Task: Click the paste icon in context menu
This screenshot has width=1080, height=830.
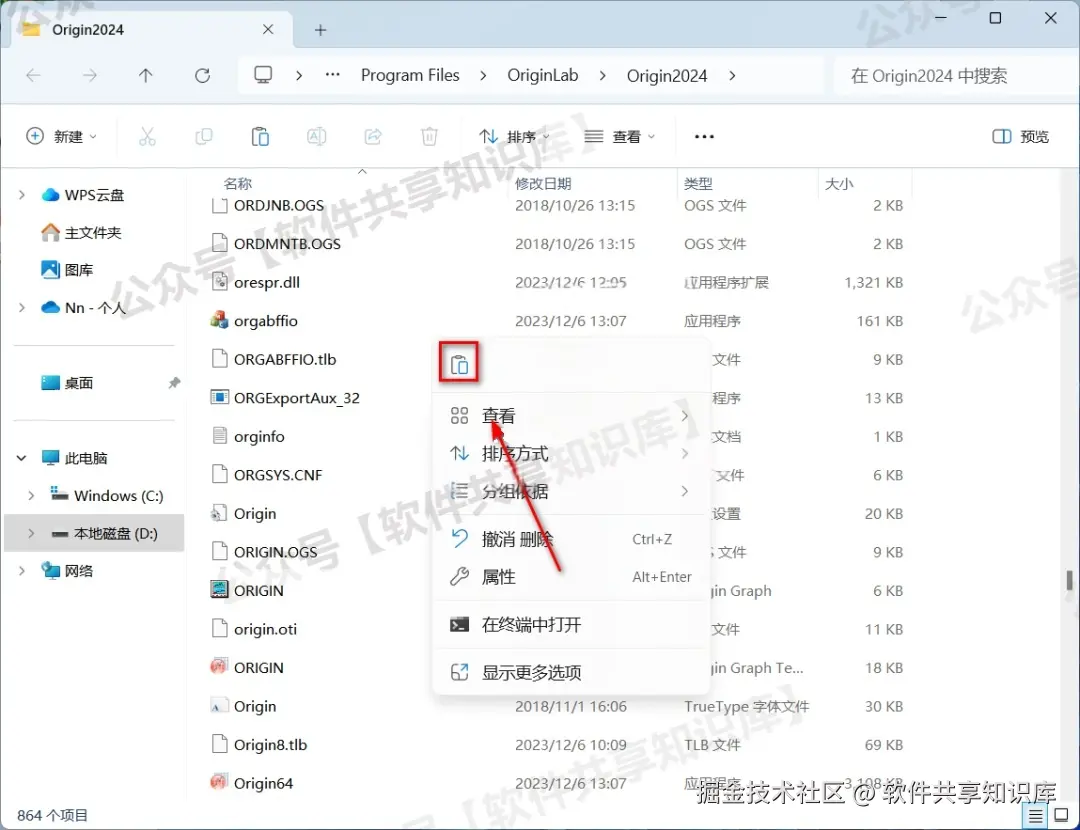Action: click(x=459, y=364)
